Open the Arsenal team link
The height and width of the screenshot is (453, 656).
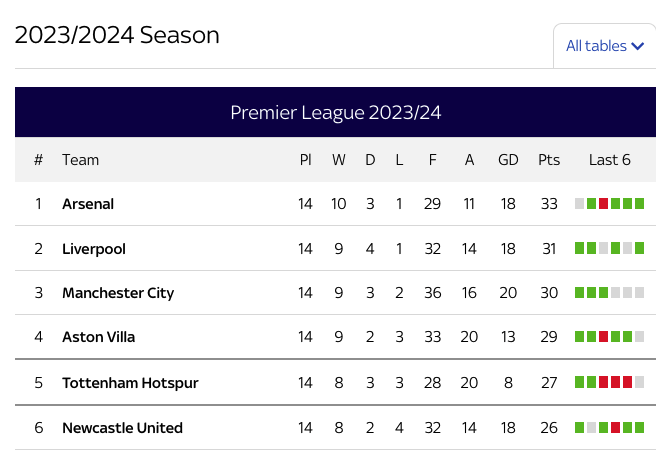(88, 204)
